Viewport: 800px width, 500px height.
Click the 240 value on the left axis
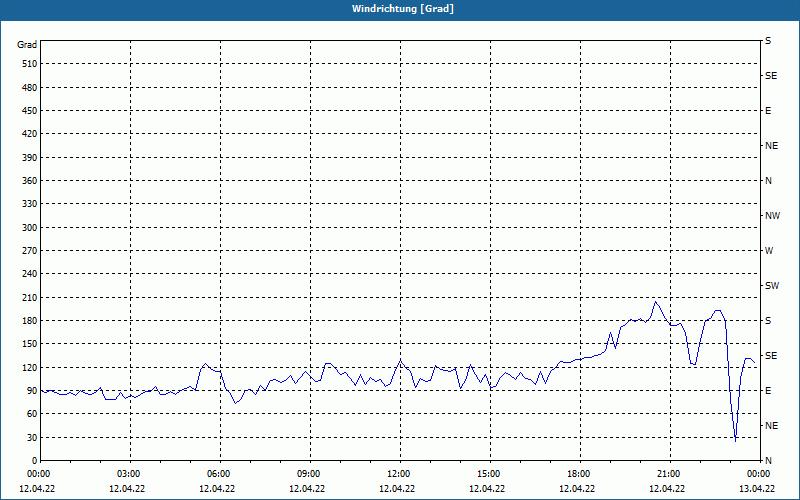[30, 274]
